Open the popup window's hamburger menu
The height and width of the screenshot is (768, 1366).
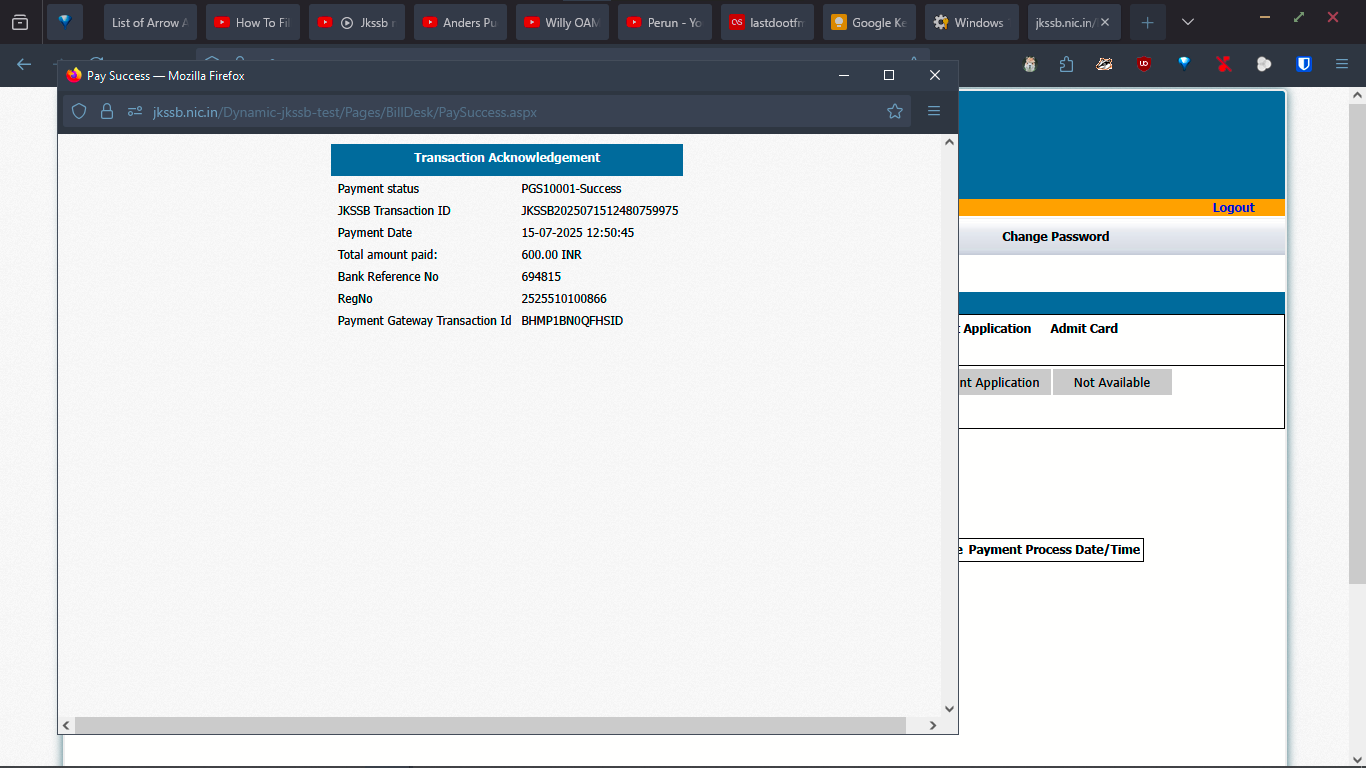934,112
